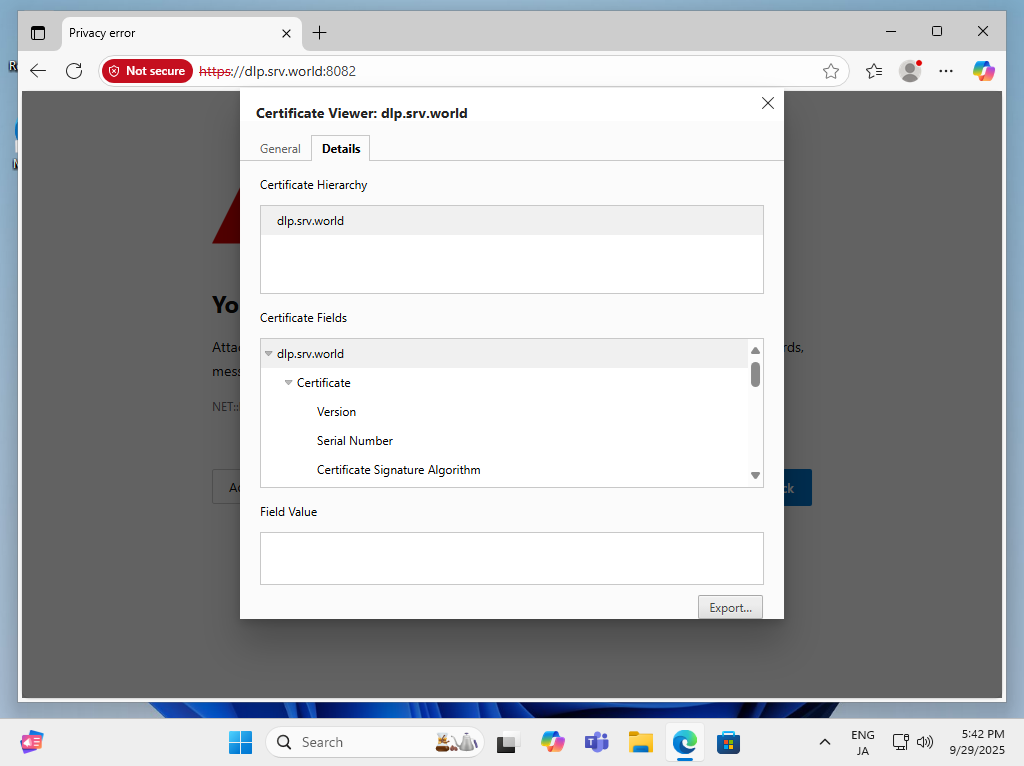The image size is (1024, 766).
Task: Open File Explorer from the taskbar
Action: [640, 742]
